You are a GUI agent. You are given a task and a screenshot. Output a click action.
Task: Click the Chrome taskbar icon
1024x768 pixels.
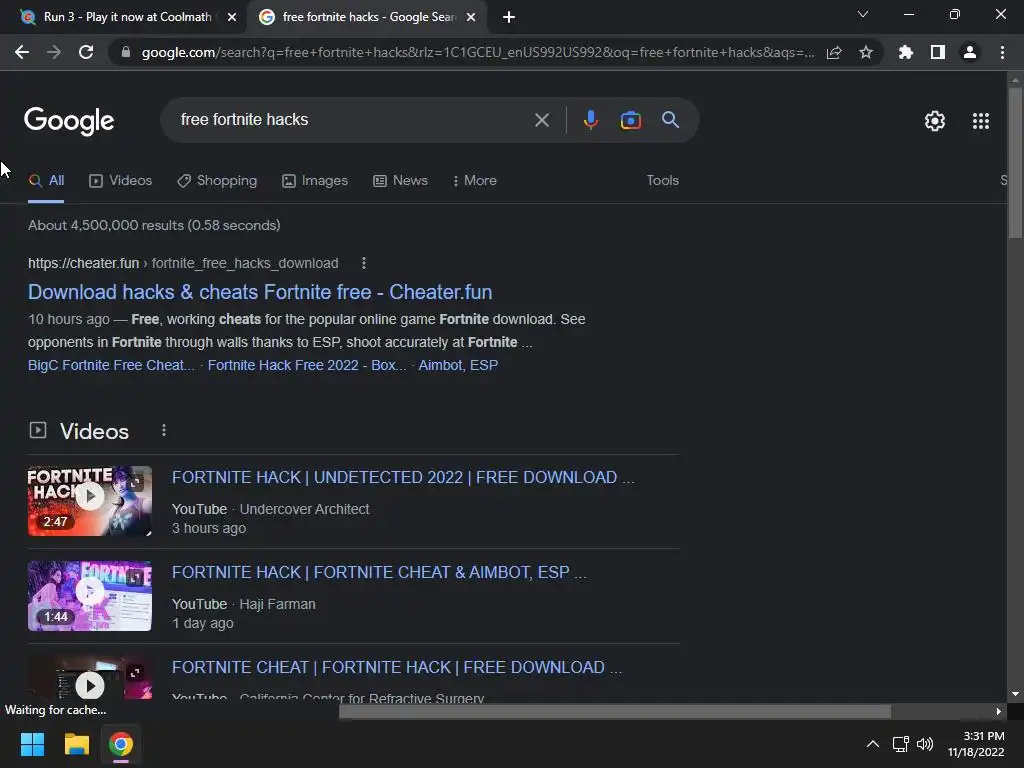pyautogui.click(x=121, y=744)
